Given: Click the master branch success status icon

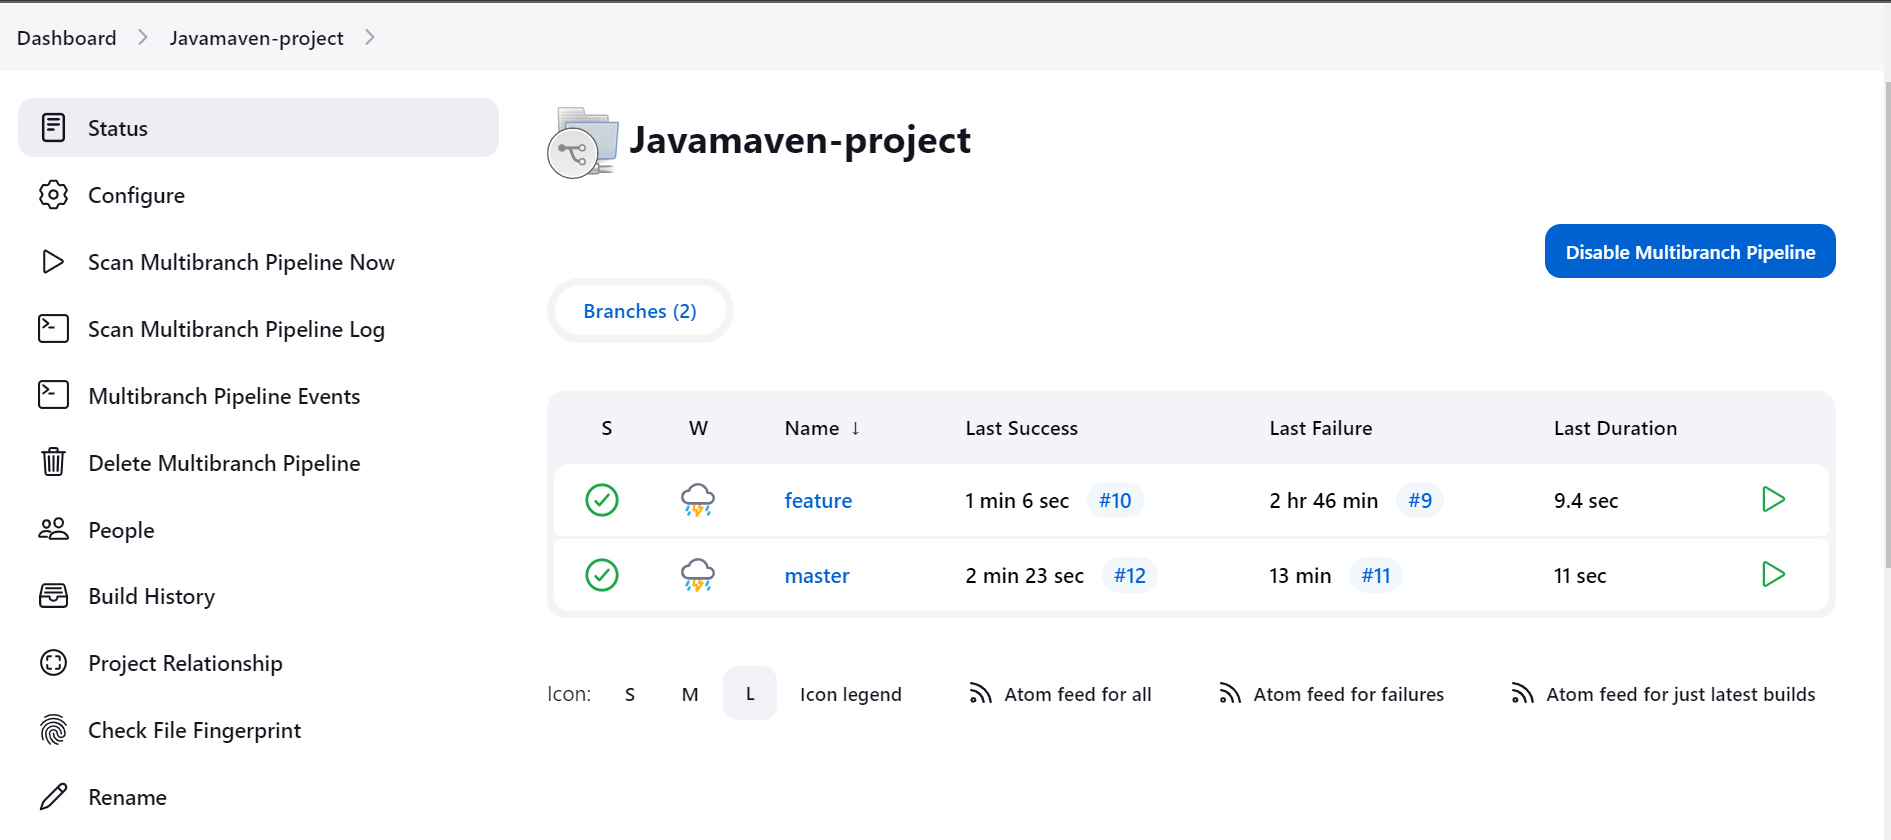Looking at the screenshot, I should [602, 575].
